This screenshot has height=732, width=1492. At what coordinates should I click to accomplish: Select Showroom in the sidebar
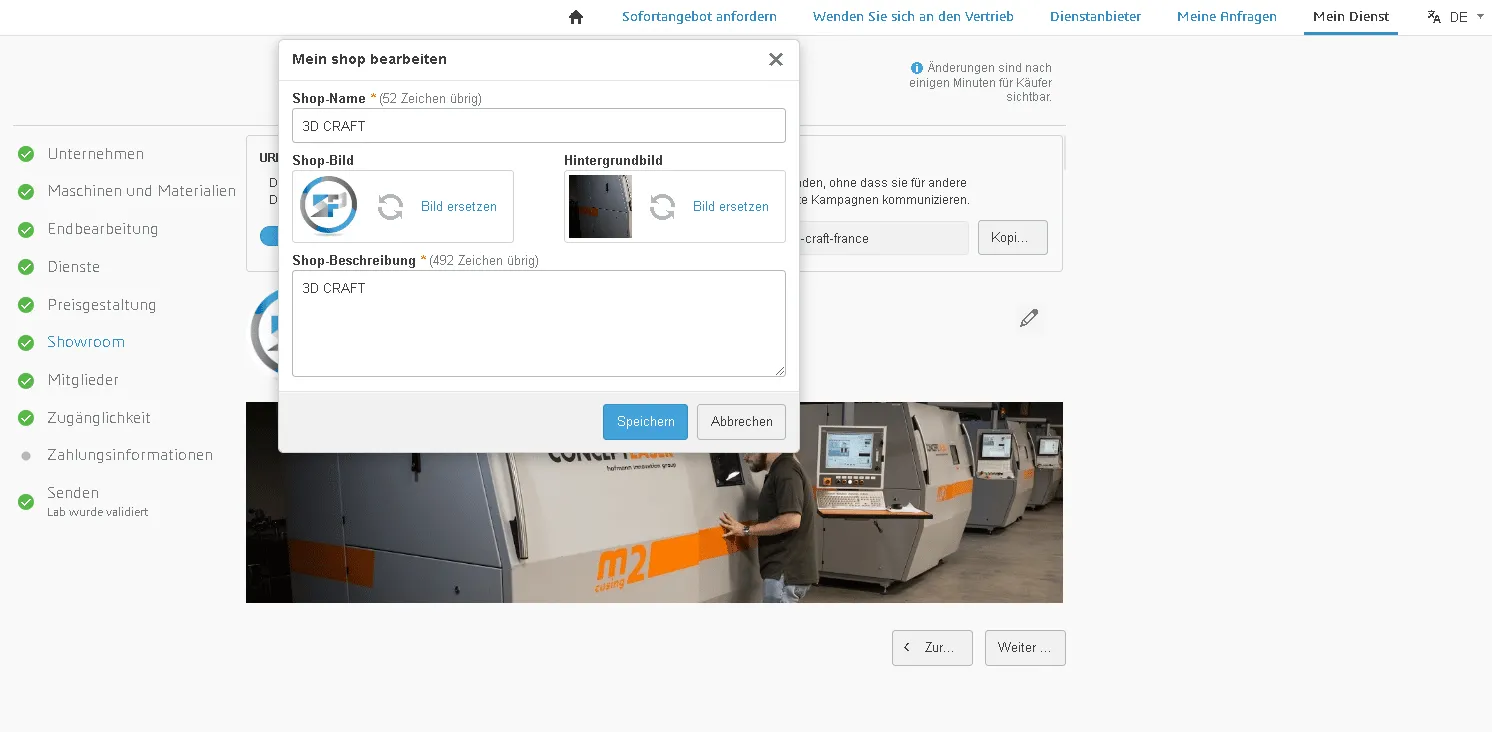point(86,341)
